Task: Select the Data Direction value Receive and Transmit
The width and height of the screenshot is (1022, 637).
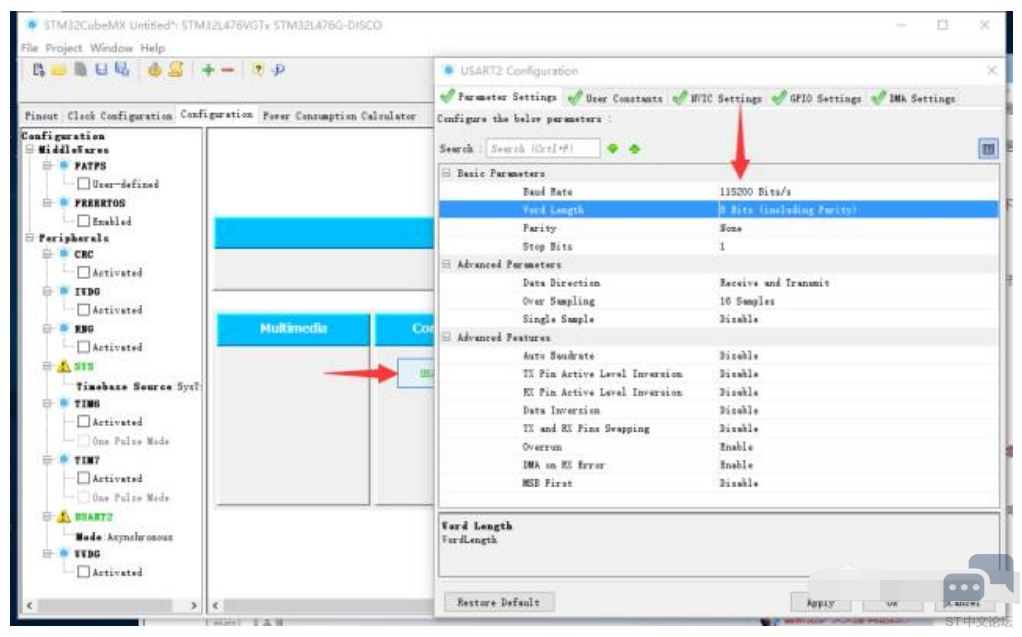Action: (x=774, y=283)
